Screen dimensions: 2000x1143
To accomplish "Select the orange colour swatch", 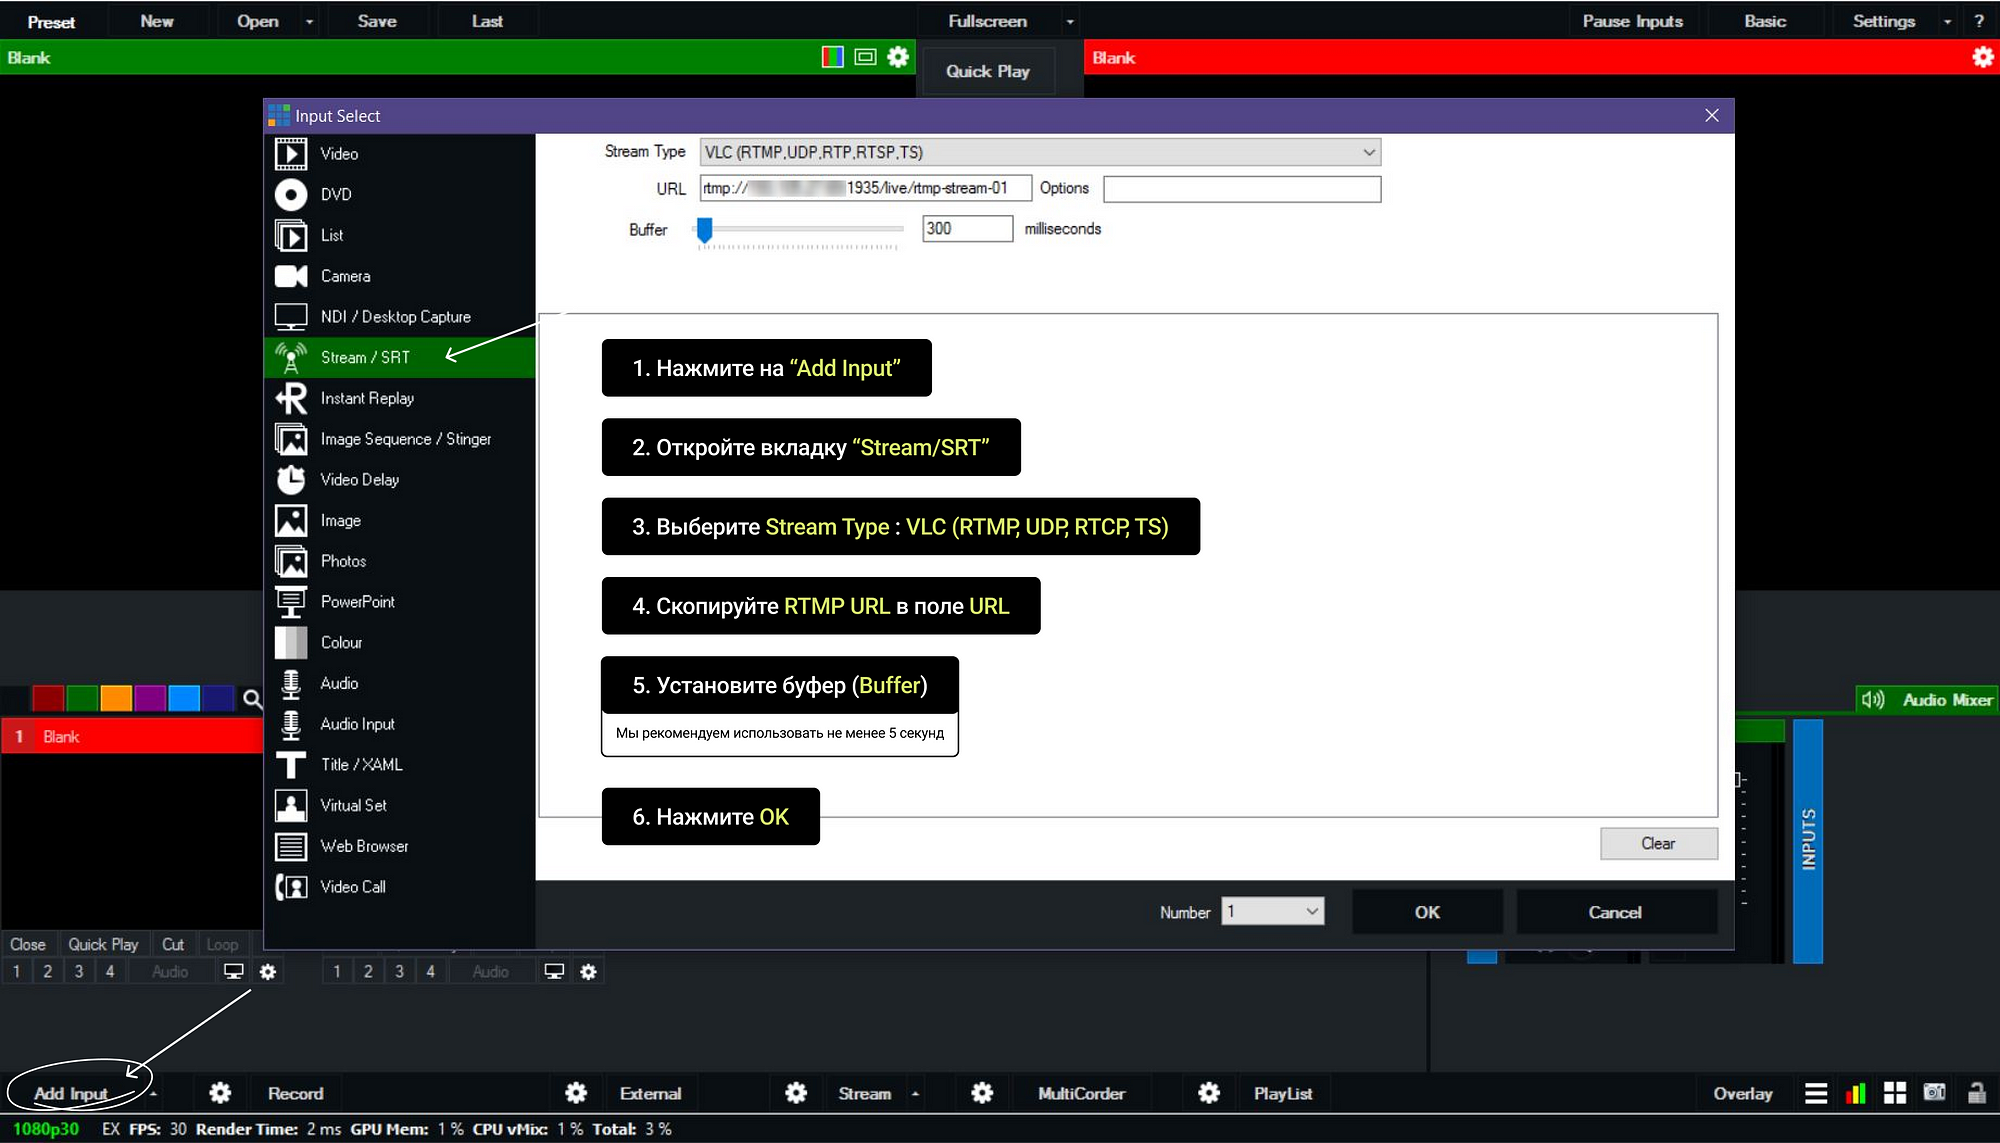I will [x=116, y=698].
